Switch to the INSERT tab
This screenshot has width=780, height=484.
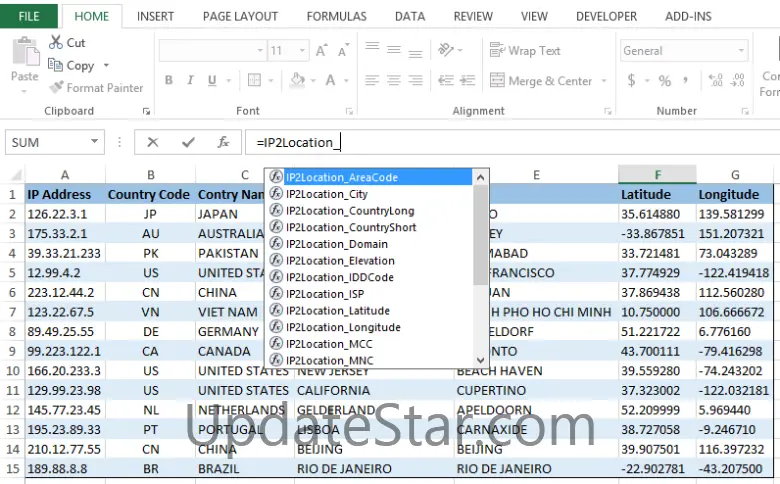point(155,16)
